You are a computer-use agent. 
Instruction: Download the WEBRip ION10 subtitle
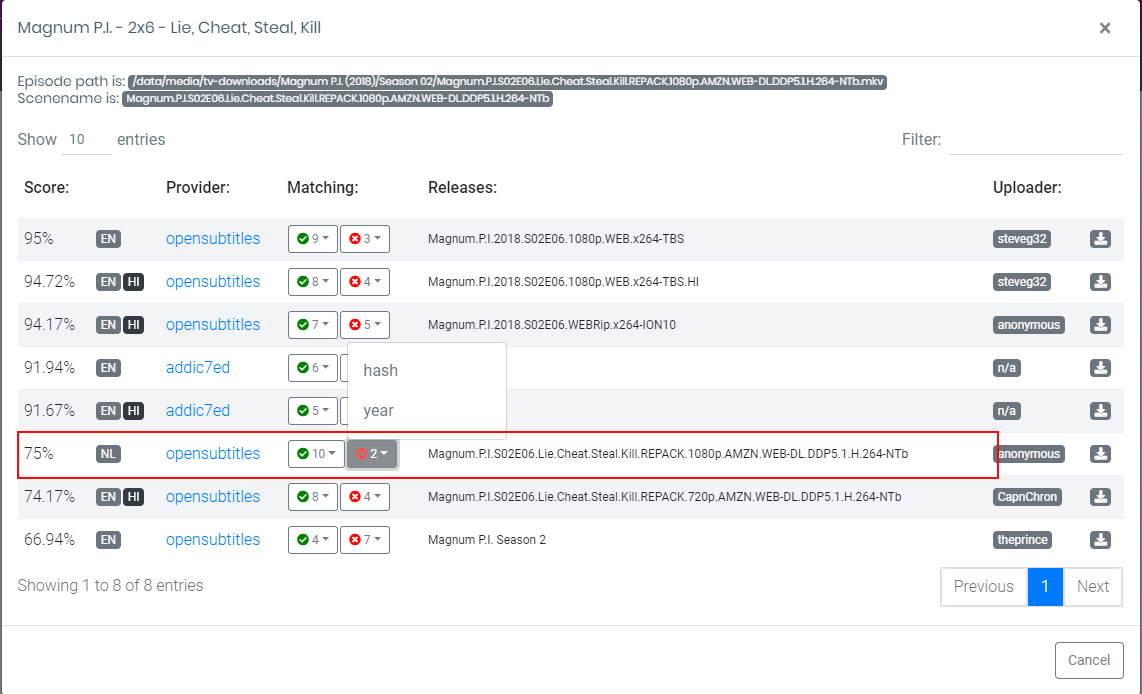click(x=1100, y=324)
